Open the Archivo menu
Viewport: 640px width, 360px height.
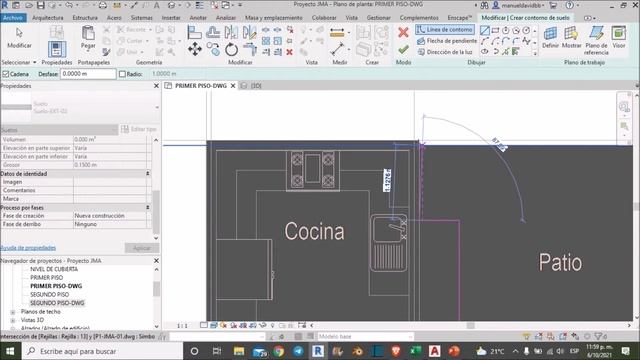(13, 18)
